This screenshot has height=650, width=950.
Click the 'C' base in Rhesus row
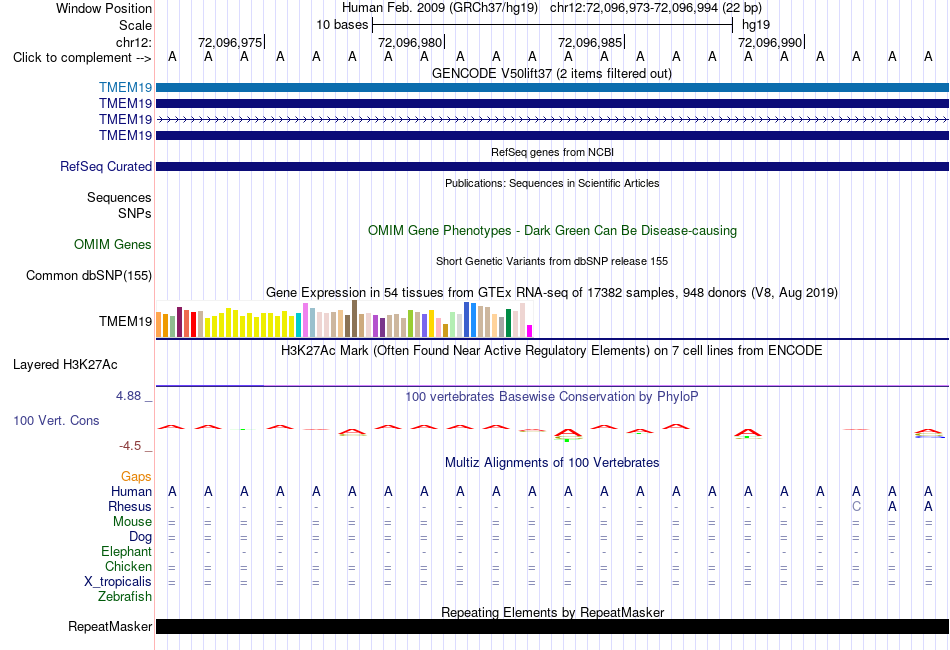click(856, 506)
